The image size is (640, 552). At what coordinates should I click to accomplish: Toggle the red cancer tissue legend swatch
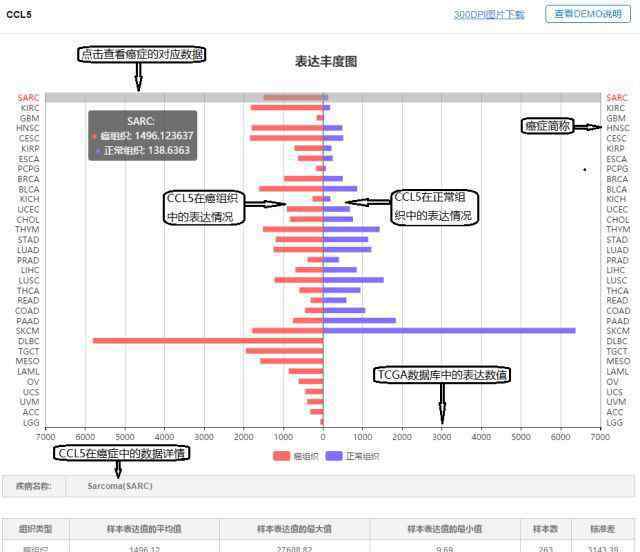pyautogui.click(x=281, y=456)
